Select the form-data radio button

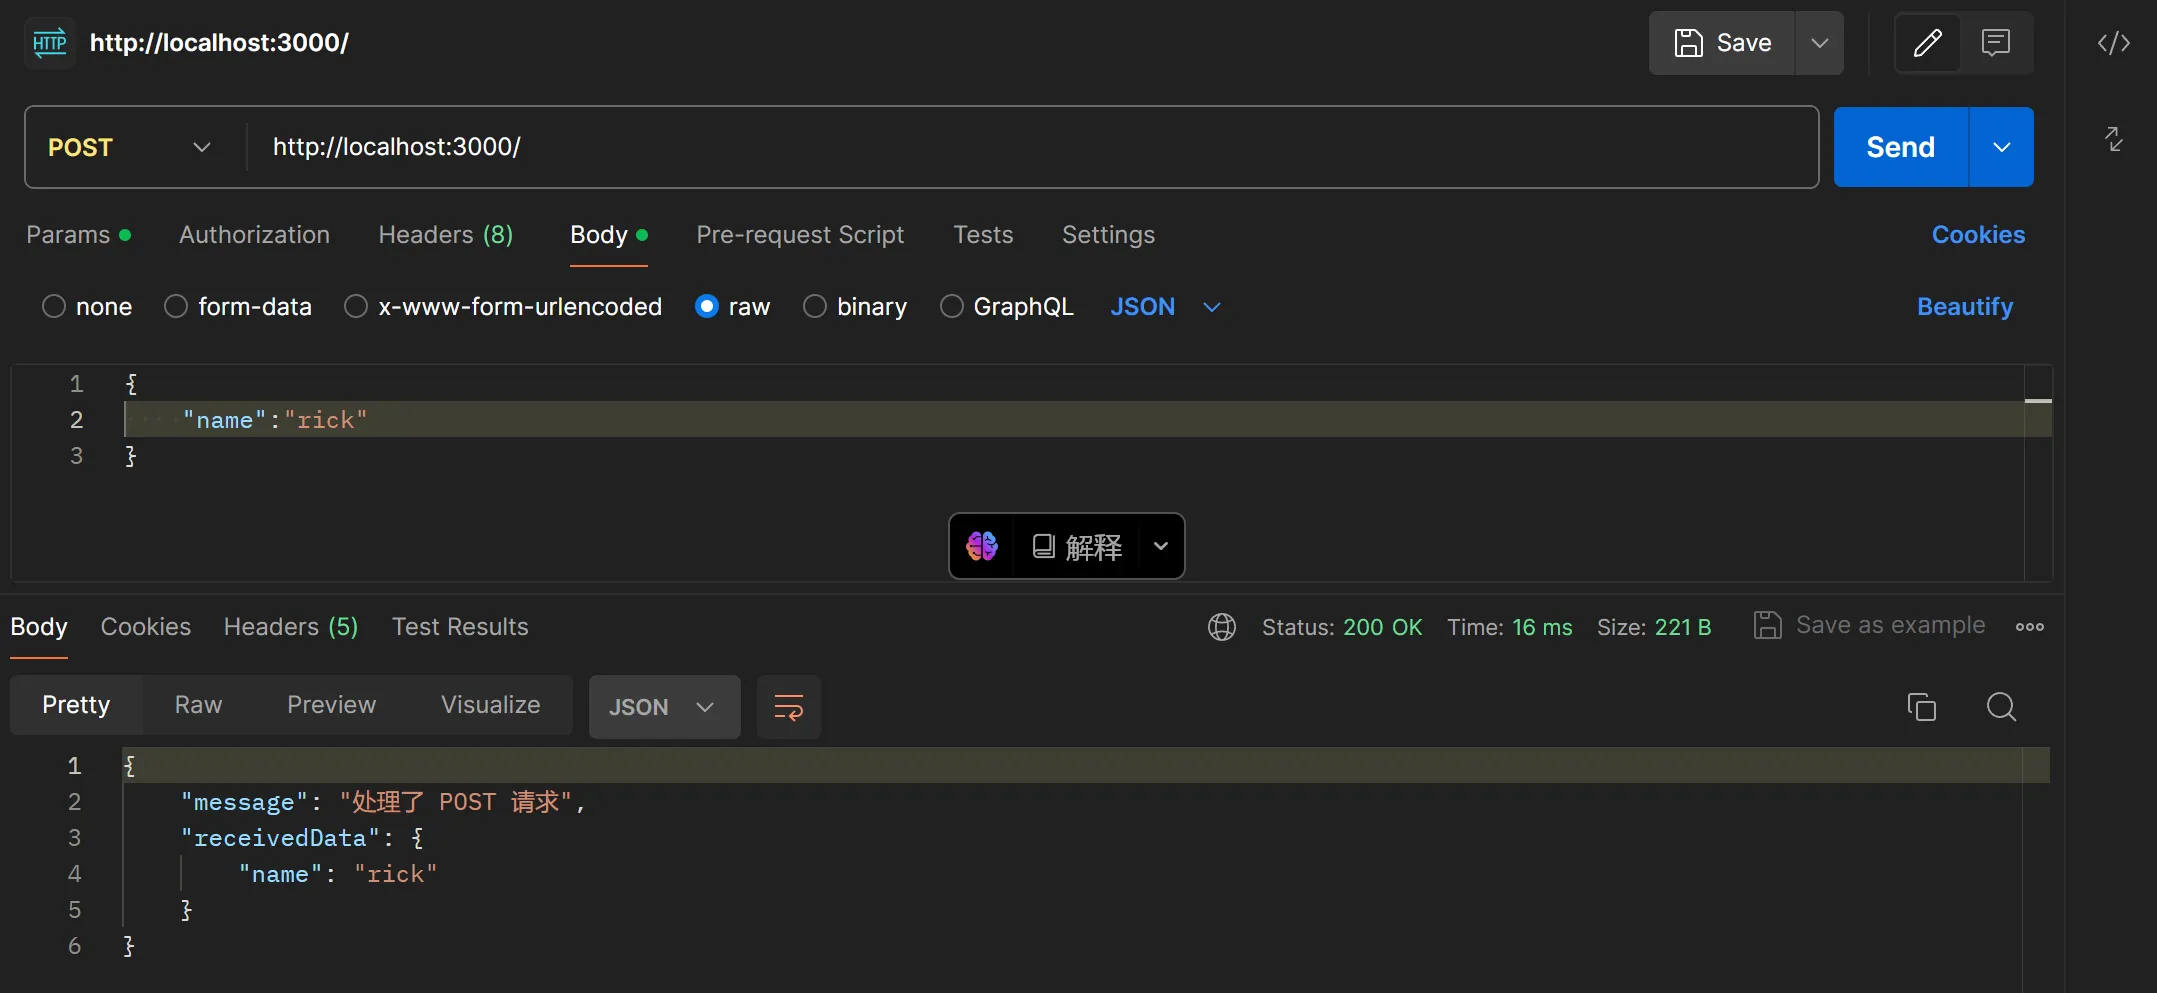[176, 307]
